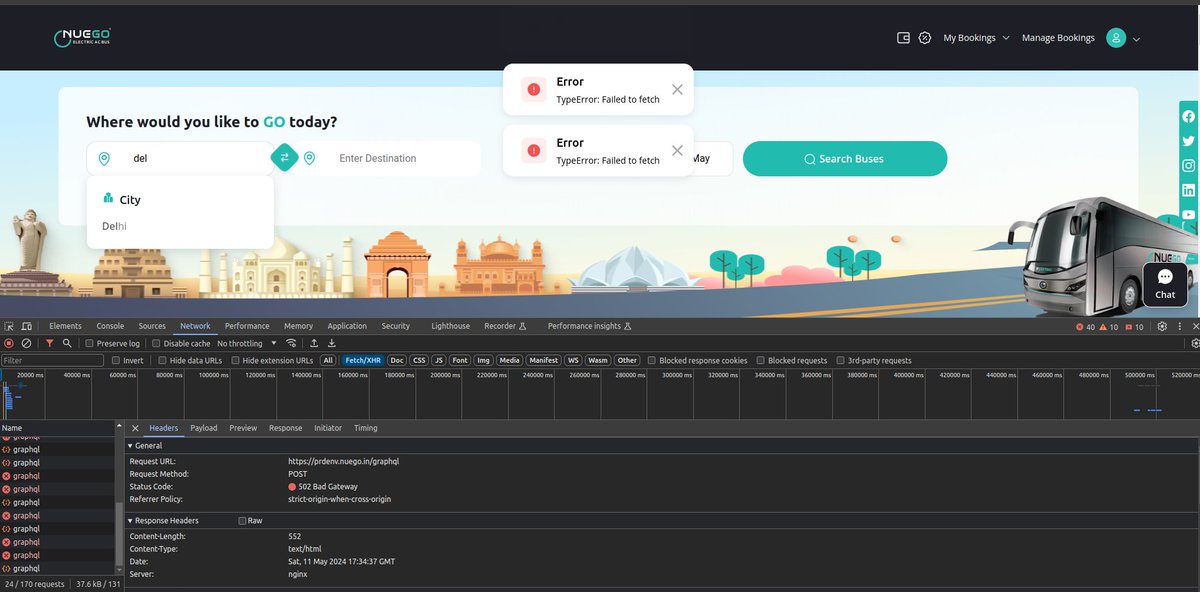
Task: Check Blocked requests
Action: [760, 360]
